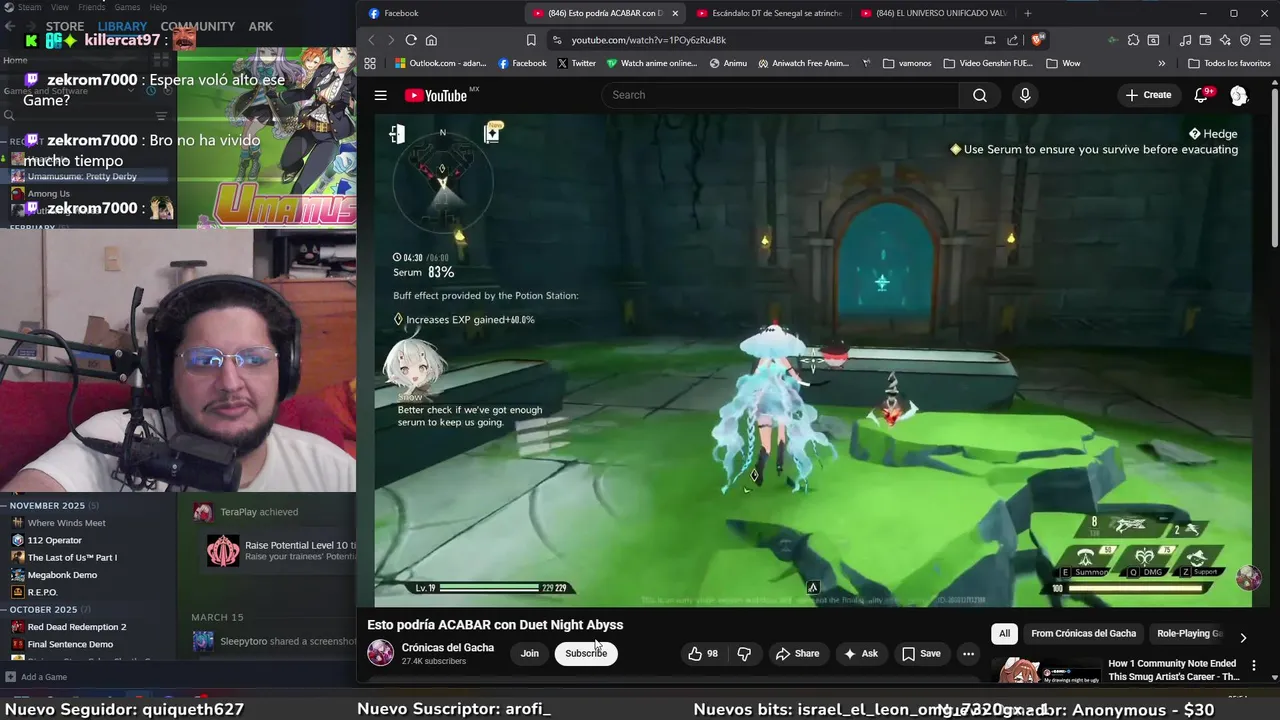Open the Todos los favoritos folder
The width and height of the screenshot is (1280, 720).
click(x=1229, y=63)
